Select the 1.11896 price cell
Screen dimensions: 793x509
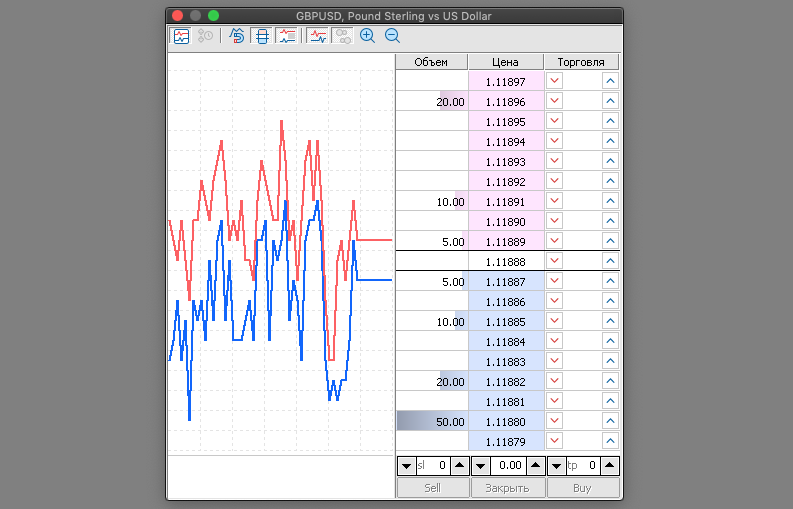coord(506,101)
